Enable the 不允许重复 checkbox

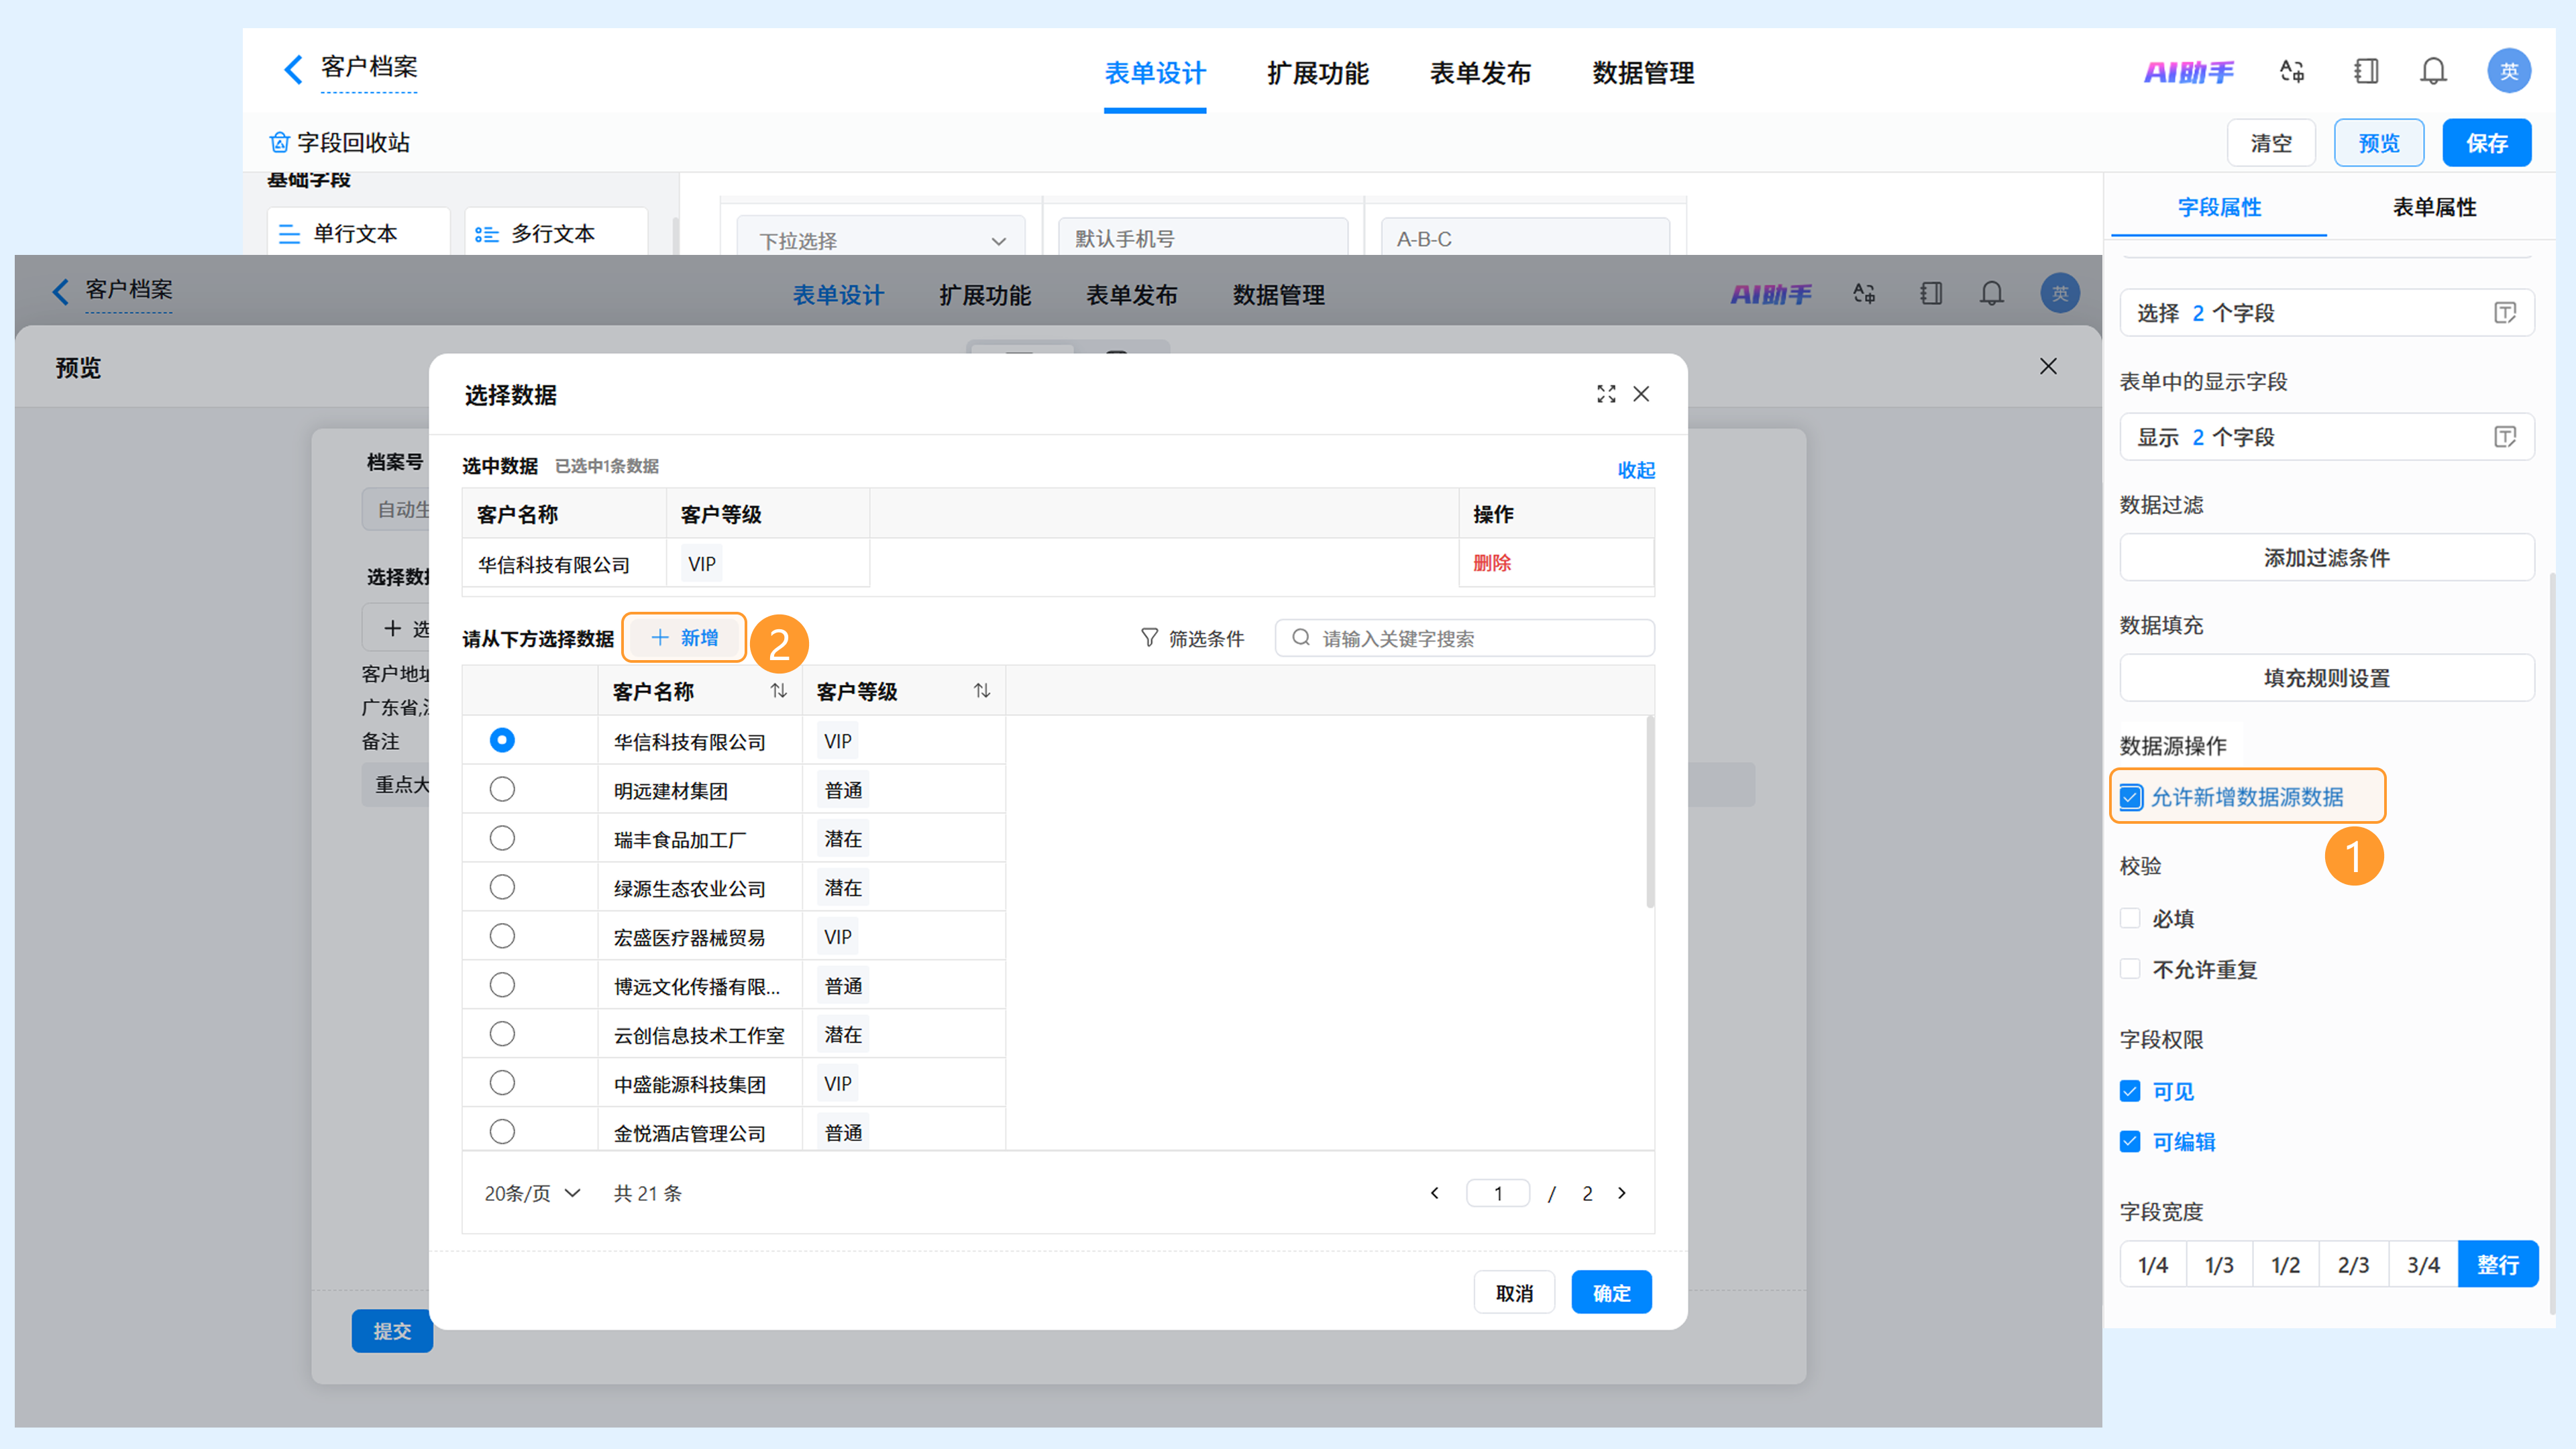[2130, 969]
